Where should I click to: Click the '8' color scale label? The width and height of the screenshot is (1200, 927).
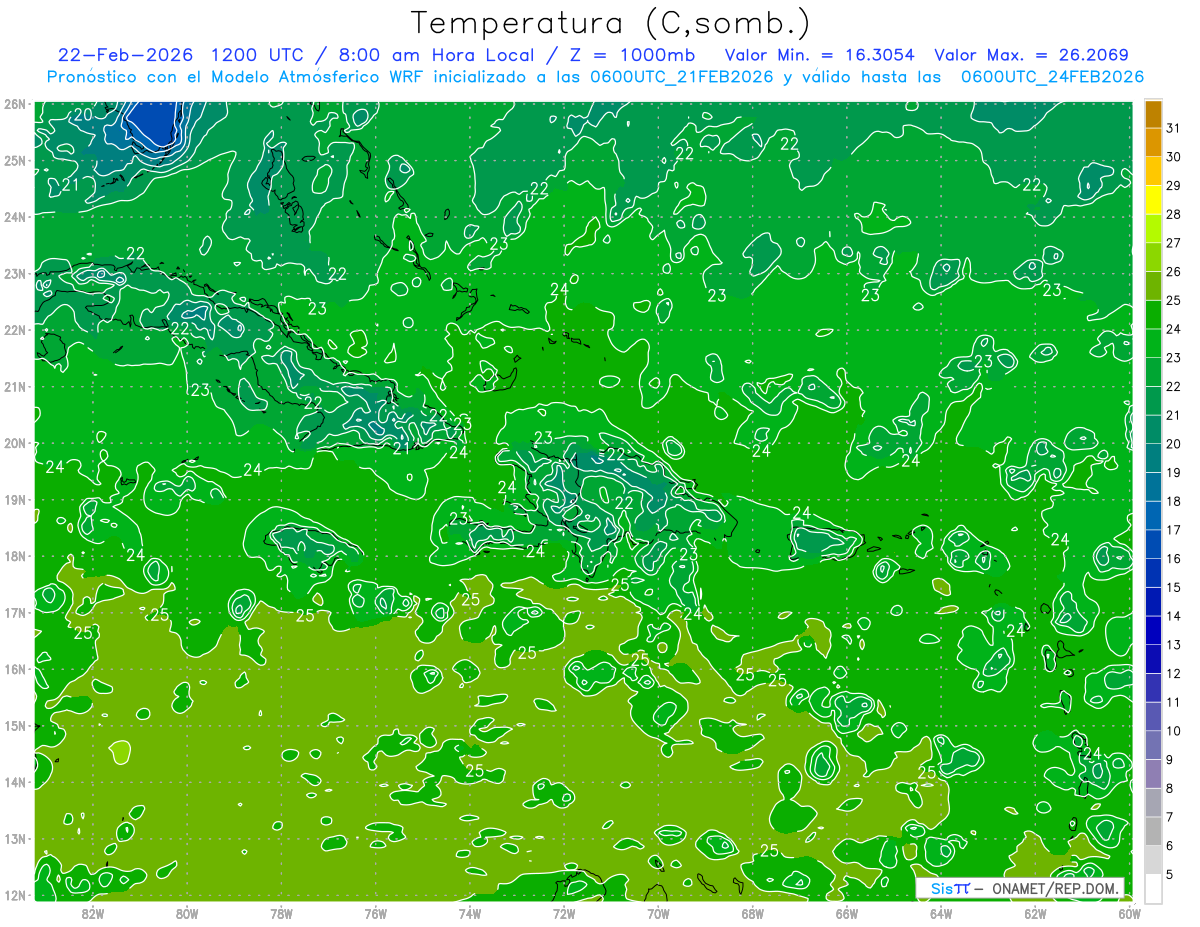[x=1170, y=788]
